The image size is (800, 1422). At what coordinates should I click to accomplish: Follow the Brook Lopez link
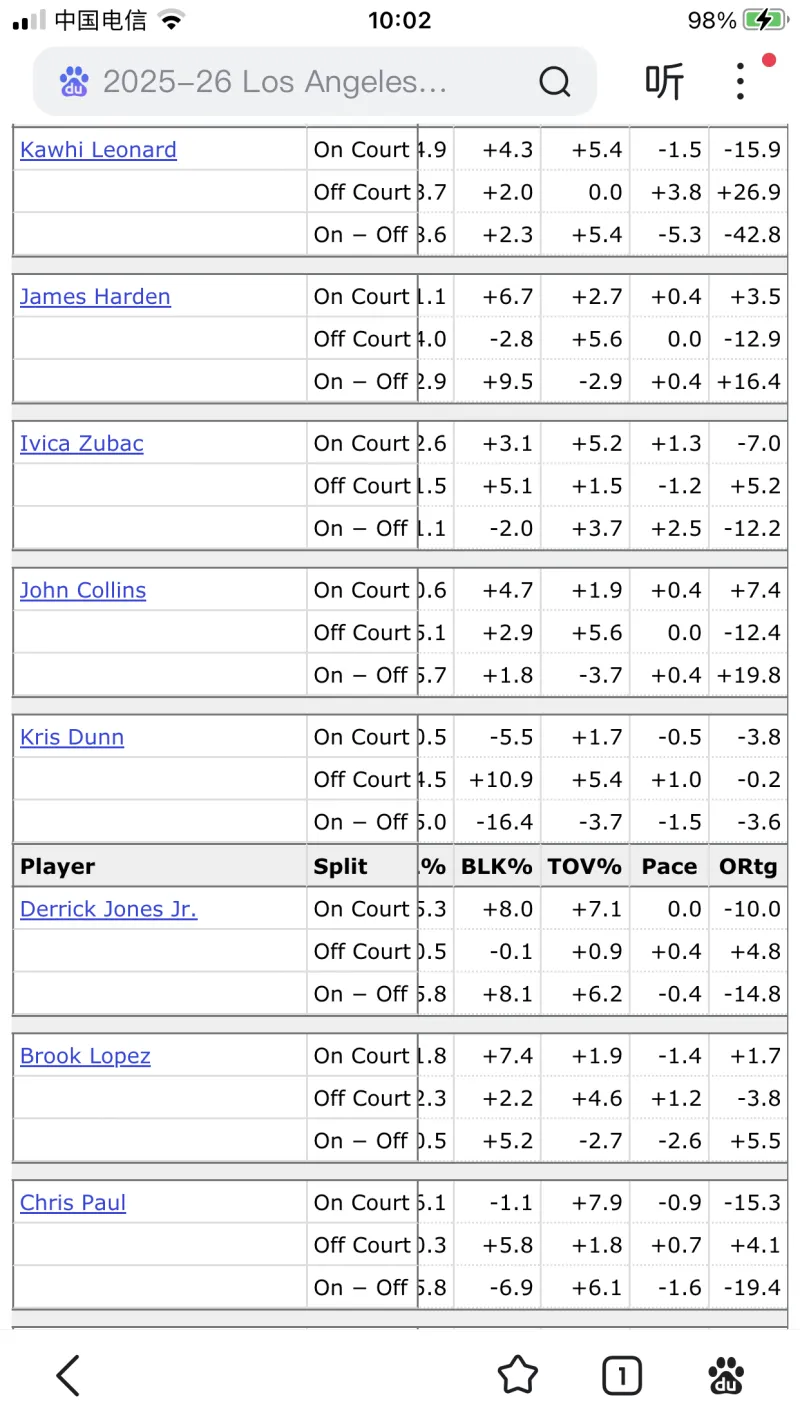pyautogui.click(x=85, y=1056)
